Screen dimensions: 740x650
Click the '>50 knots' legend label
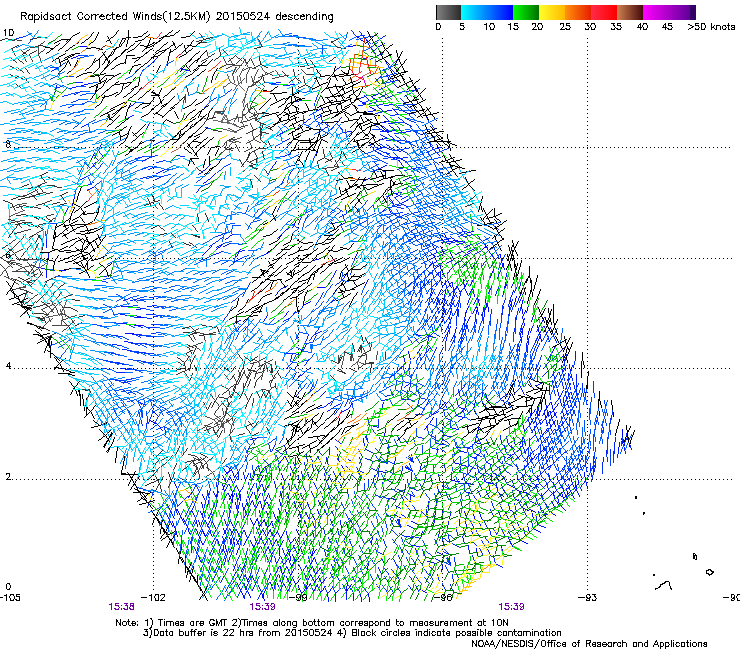711,27
